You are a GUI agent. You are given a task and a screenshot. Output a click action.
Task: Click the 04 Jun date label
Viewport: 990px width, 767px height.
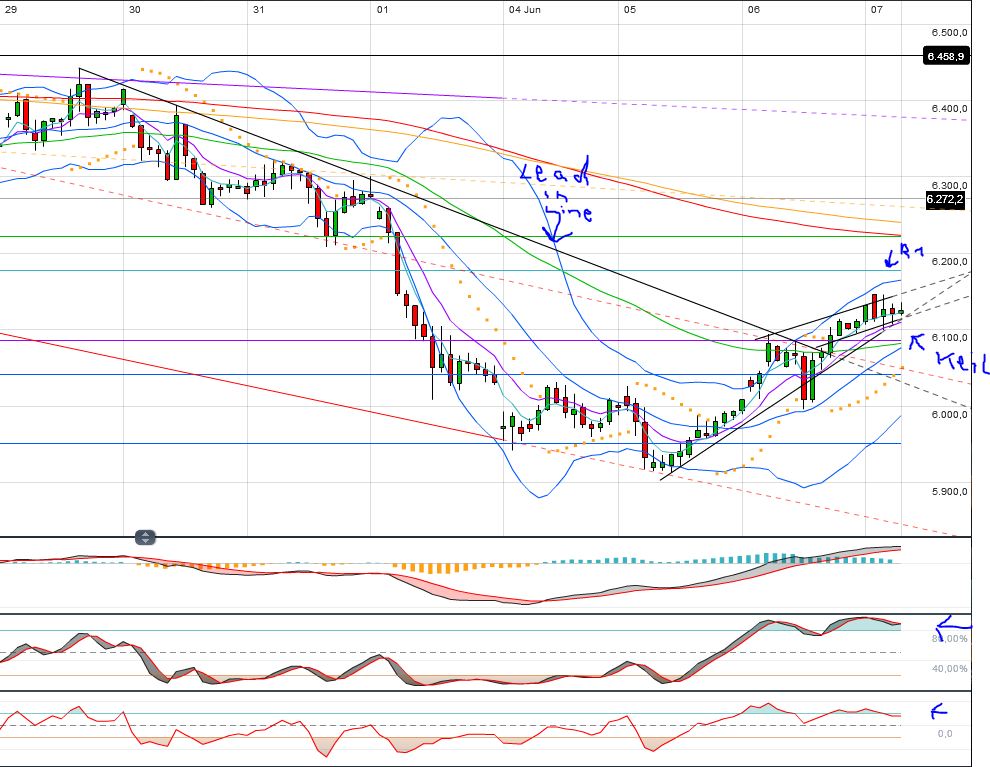pos(525,9)
